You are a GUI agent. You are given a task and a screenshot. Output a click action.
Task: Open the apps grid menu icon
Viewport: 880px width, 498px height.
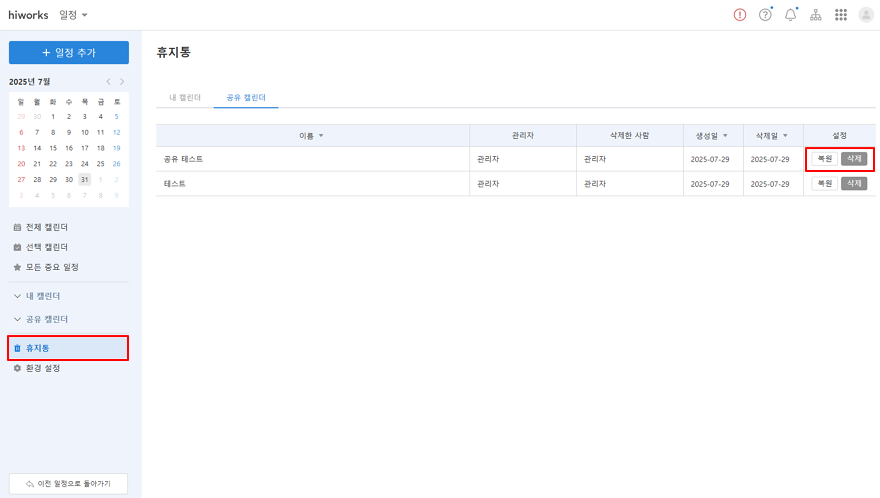[x=841, y=15]
